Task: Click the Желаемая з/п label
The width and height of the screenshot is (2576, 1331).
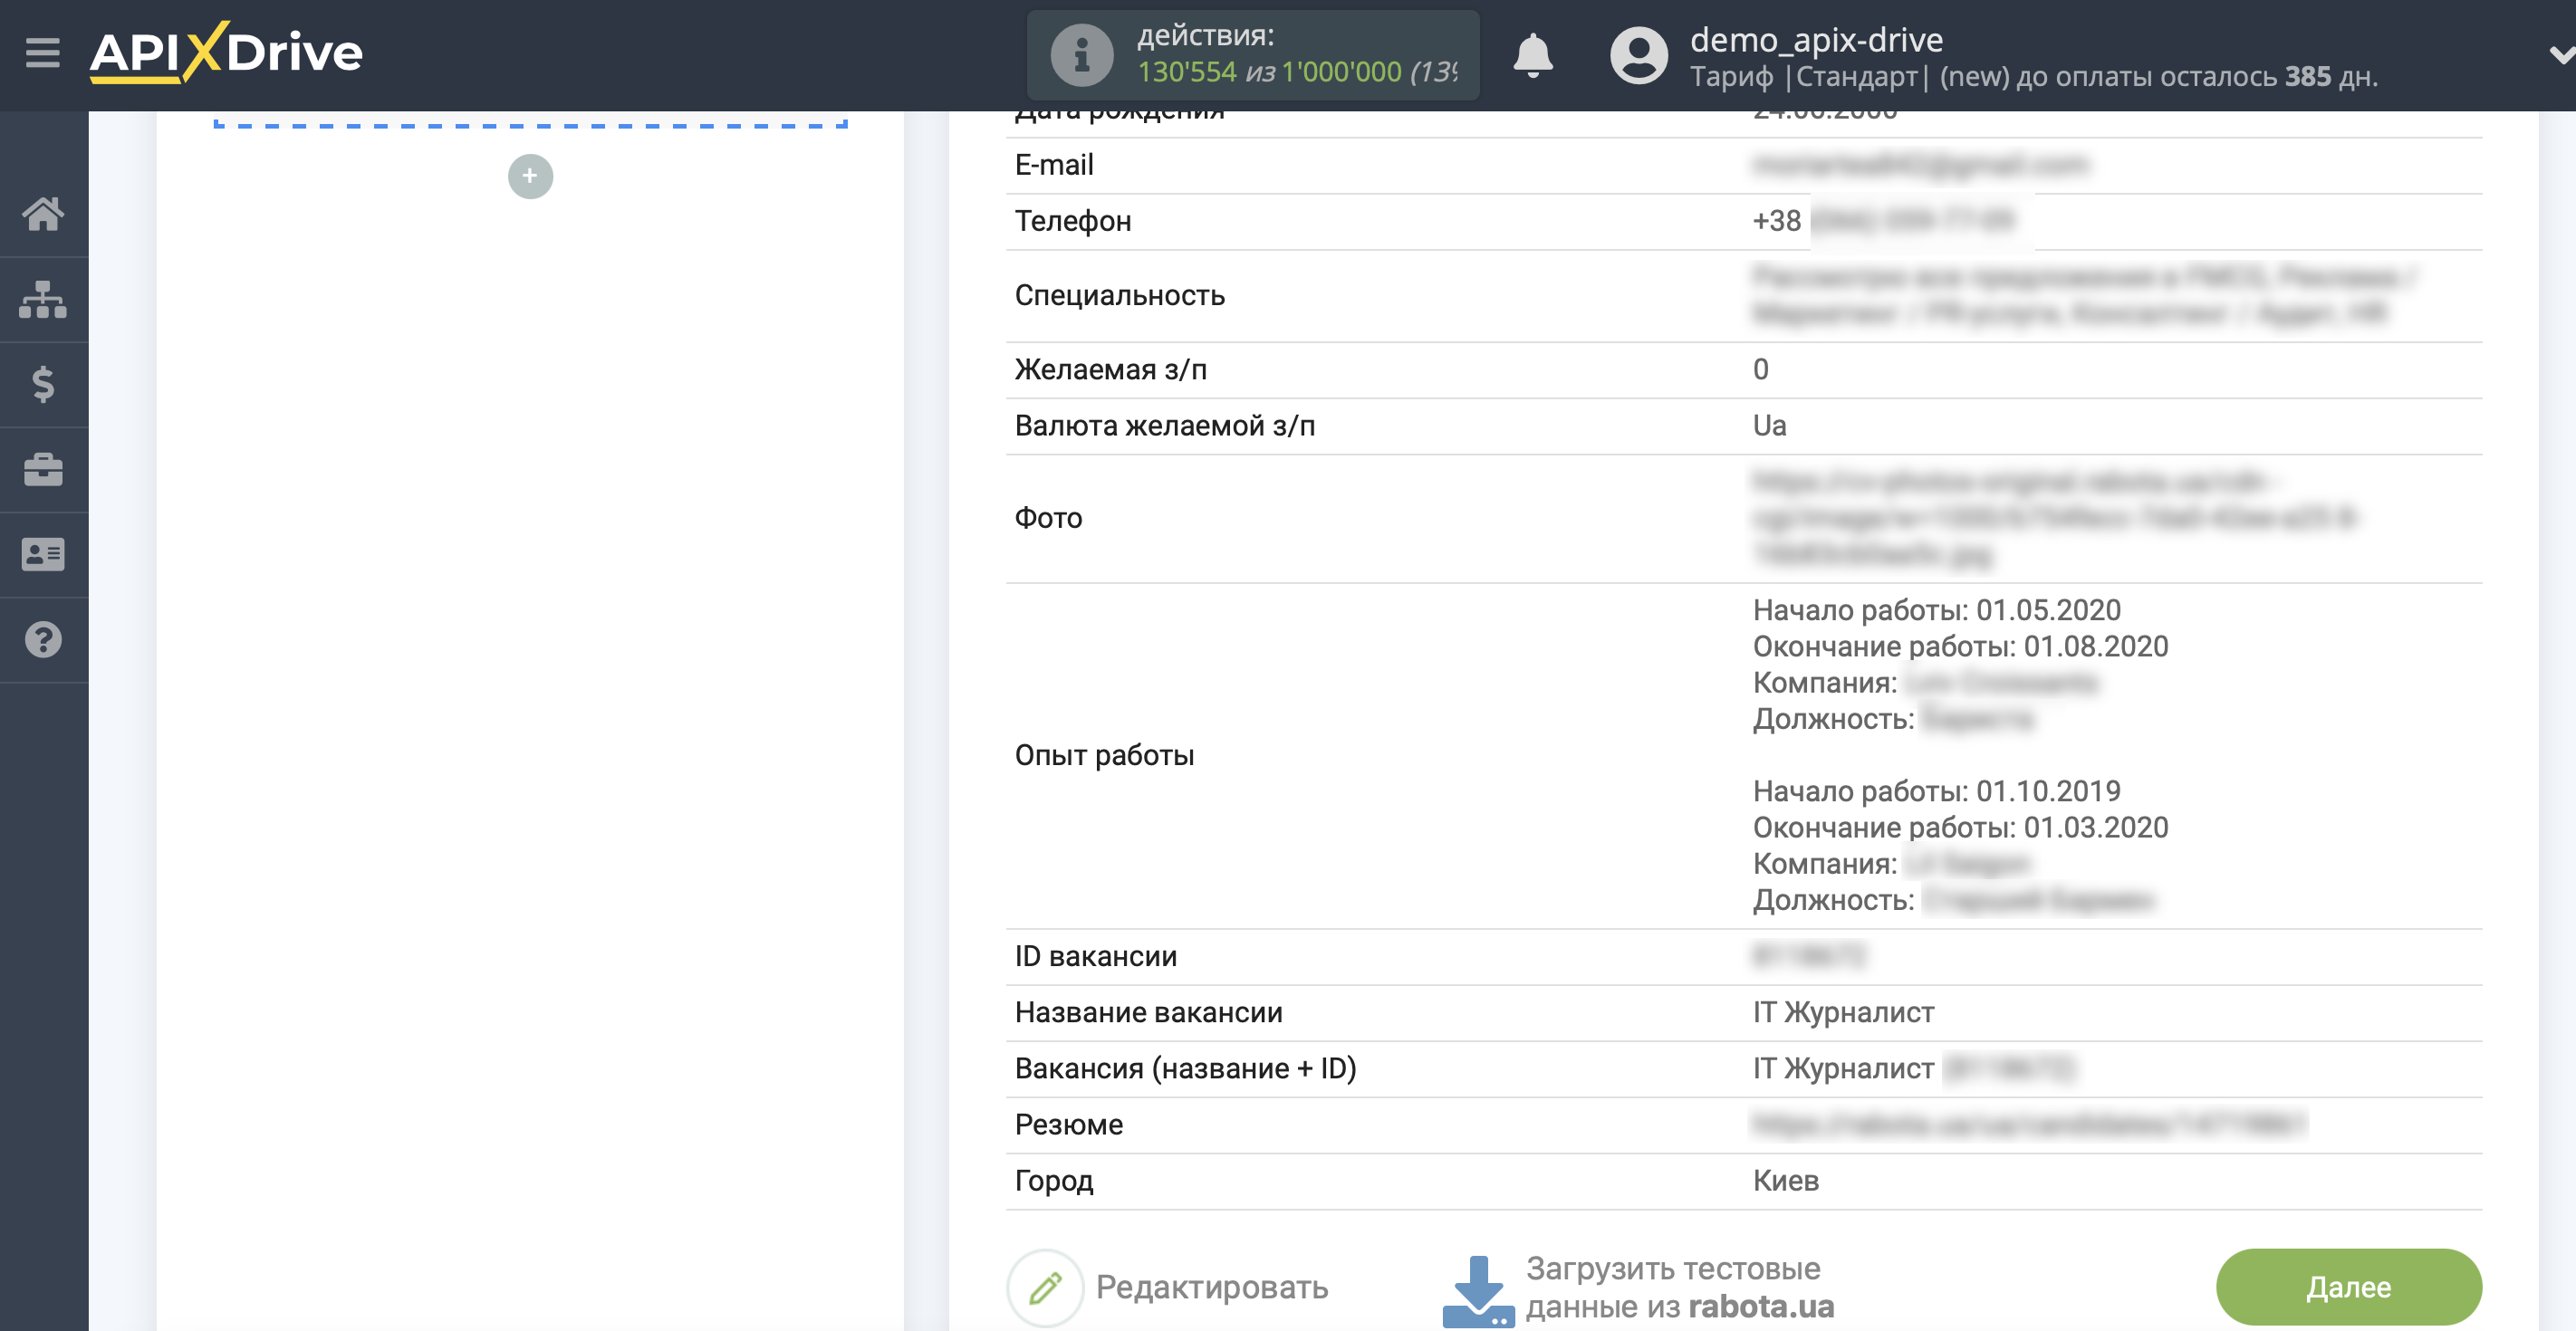Action: (x=1111, y=370)
